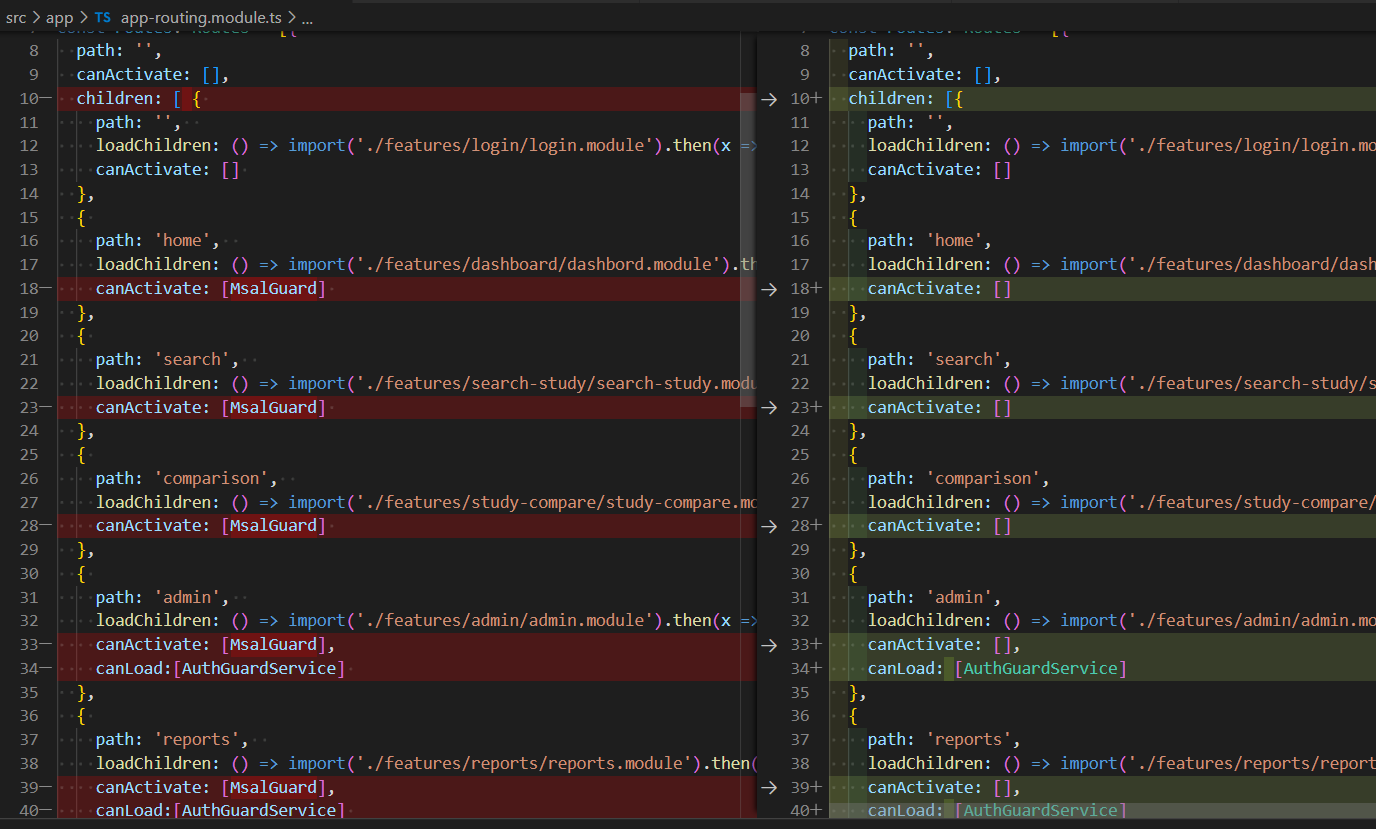Click line number 16 in the left pane
This screenshot has height=829, width=1376.
click(29, 240)
